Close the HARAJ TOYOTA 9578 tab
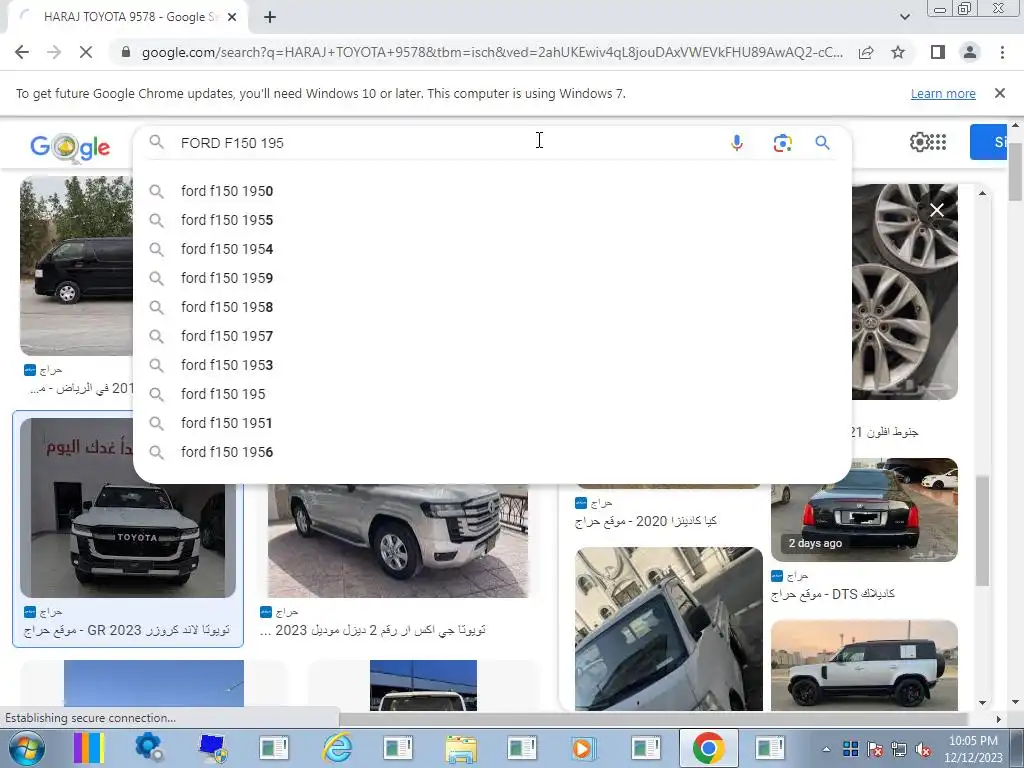The height and width of the screenshot is (768, 1024). [x=232, y=17]
